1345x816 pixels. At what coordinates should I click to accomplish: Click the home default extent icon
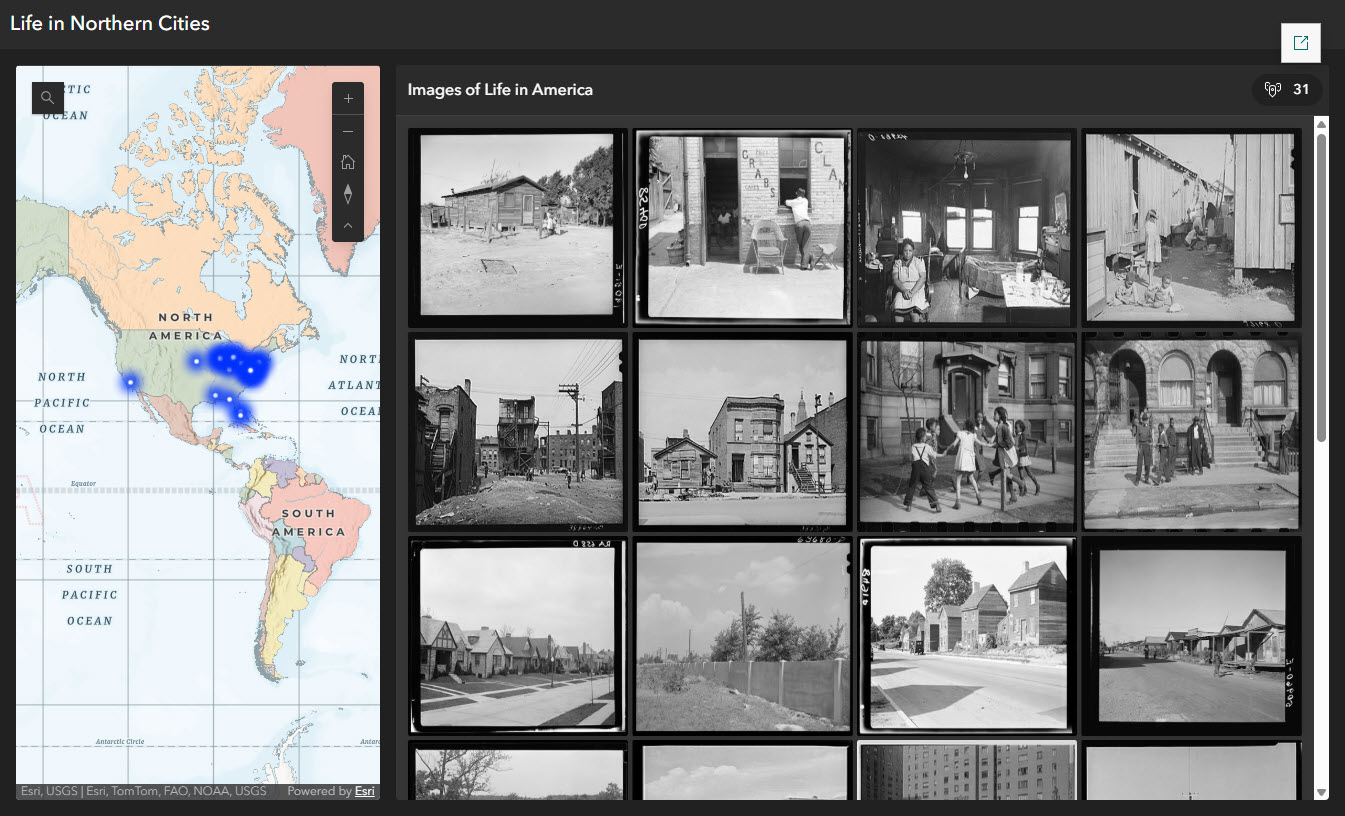348,161
